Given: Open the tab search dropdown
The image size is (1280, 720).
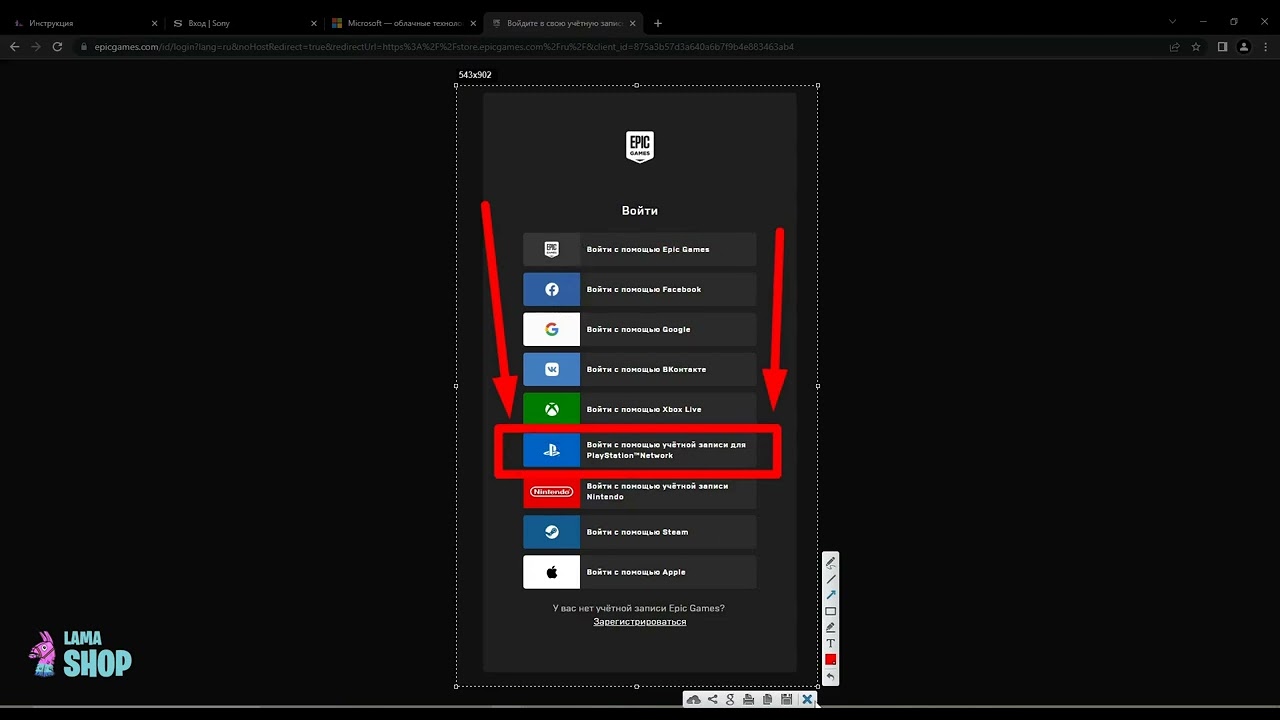Looking at the screenshot, I should [1173, 22].
